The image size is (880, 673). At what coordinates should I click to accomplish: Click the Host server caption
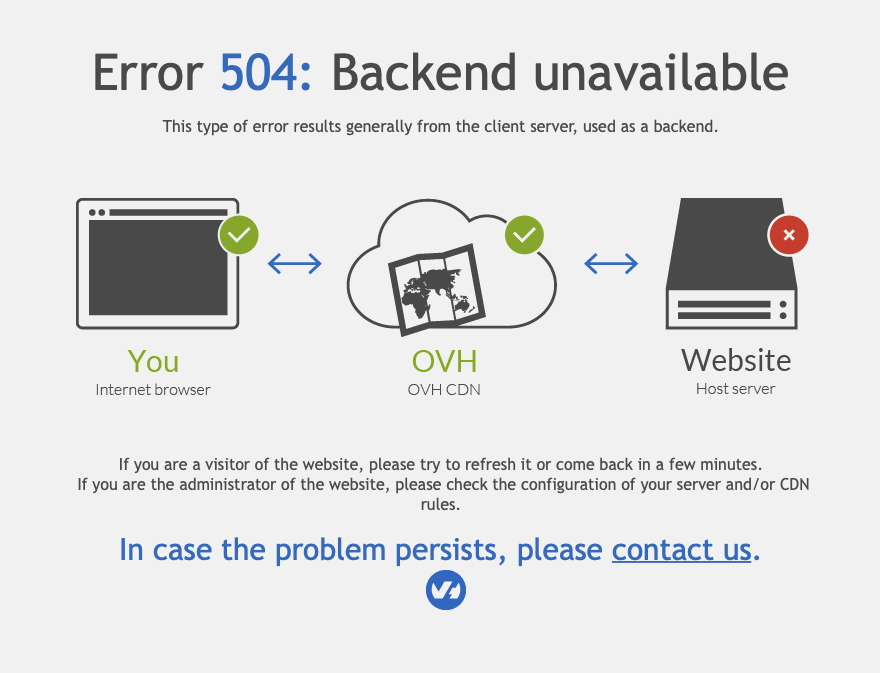tap(735, 388)
